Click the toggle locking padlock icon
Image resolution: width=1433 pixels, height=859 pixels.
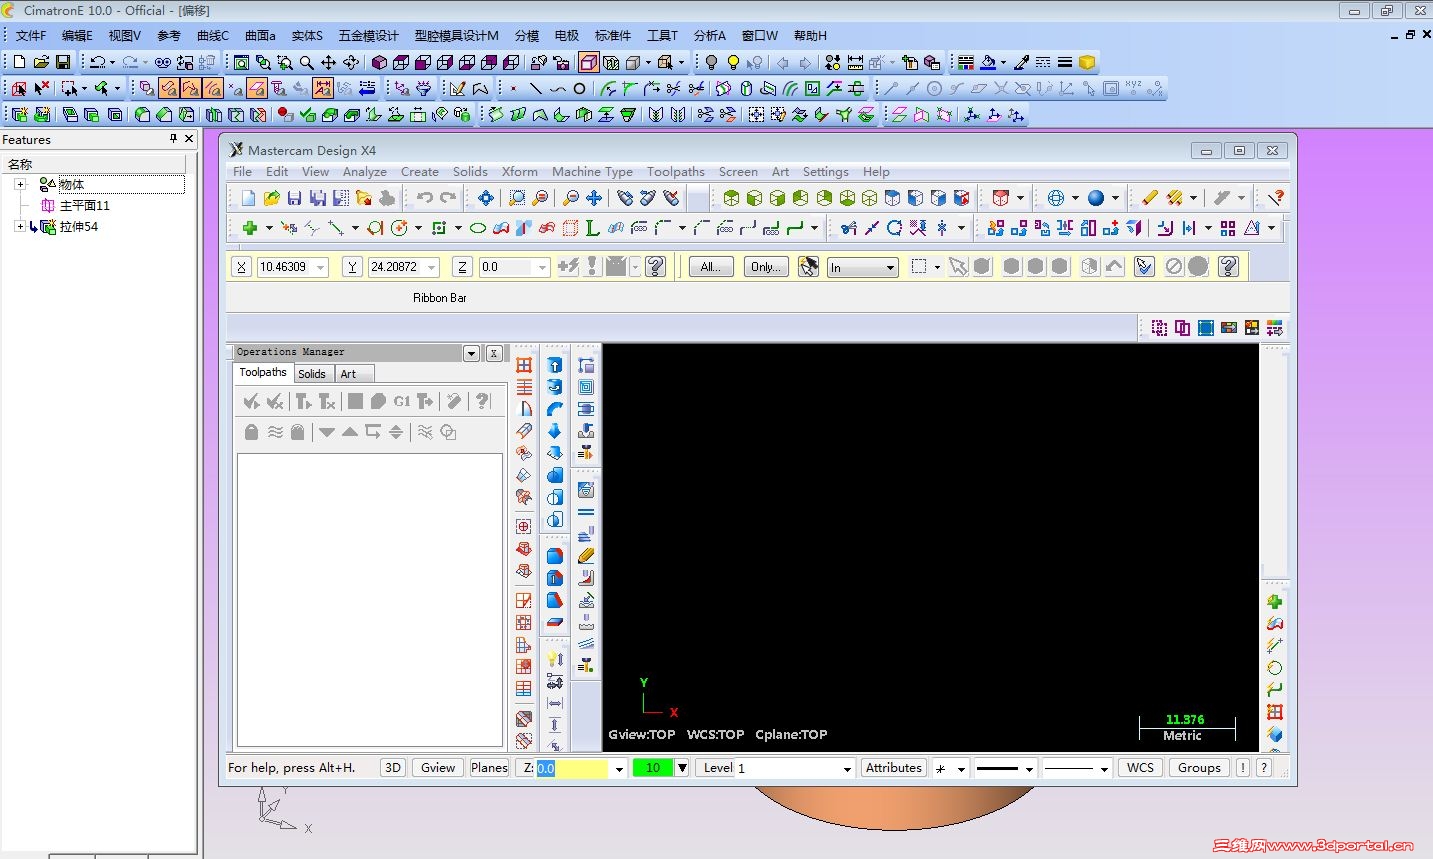[251, 432]
